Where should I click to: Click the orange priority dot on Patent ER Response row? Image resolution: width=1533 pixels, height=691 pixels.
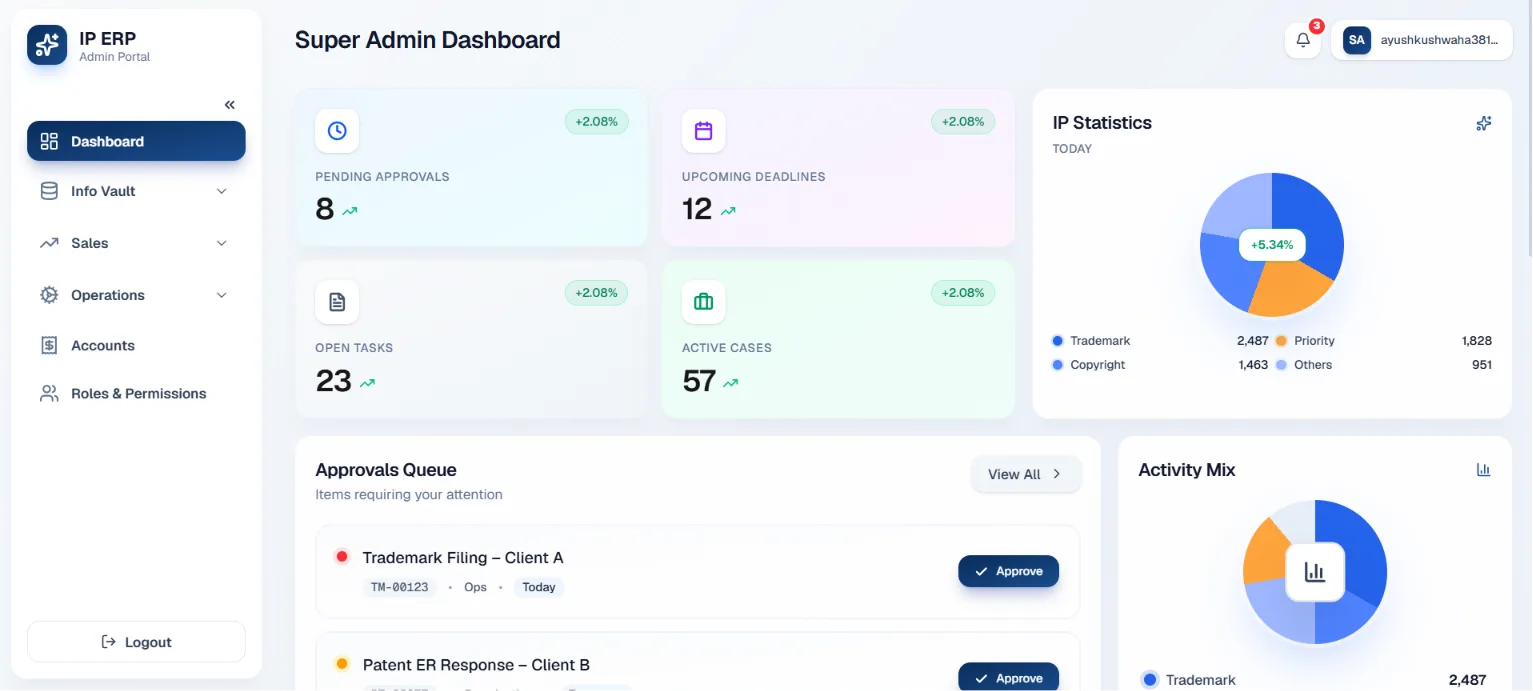(x=342, y=664)
